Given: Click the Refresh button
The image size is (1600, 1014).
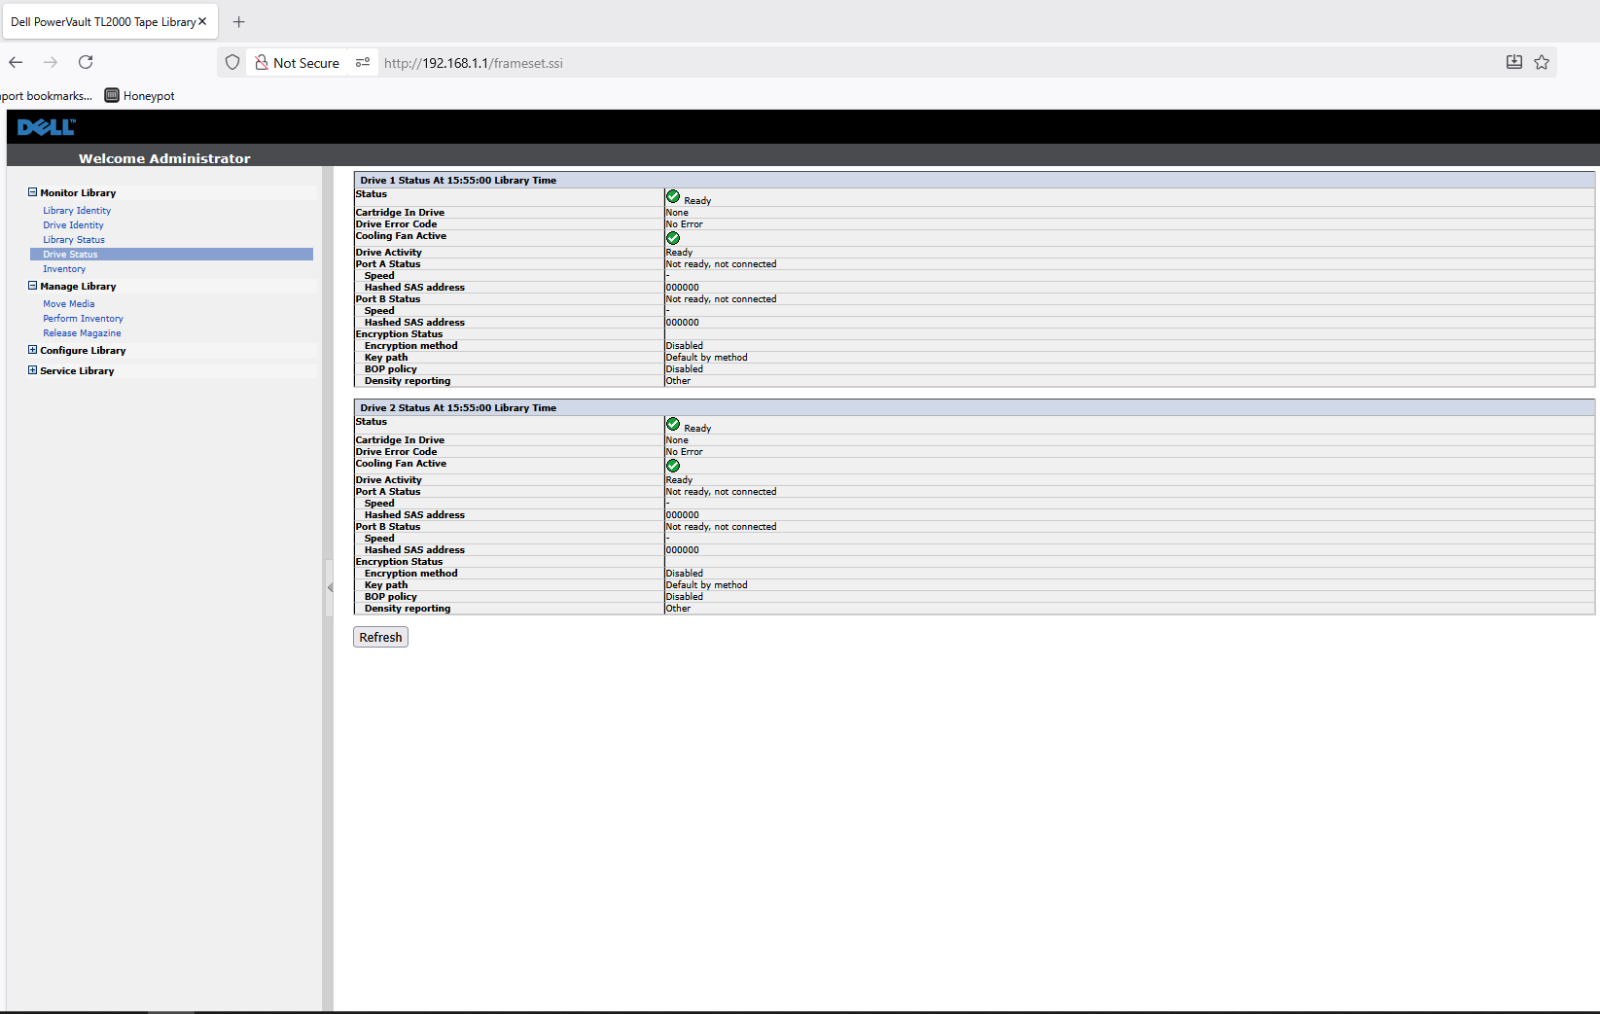Looking at the screenshot, I should click(381, 637).
